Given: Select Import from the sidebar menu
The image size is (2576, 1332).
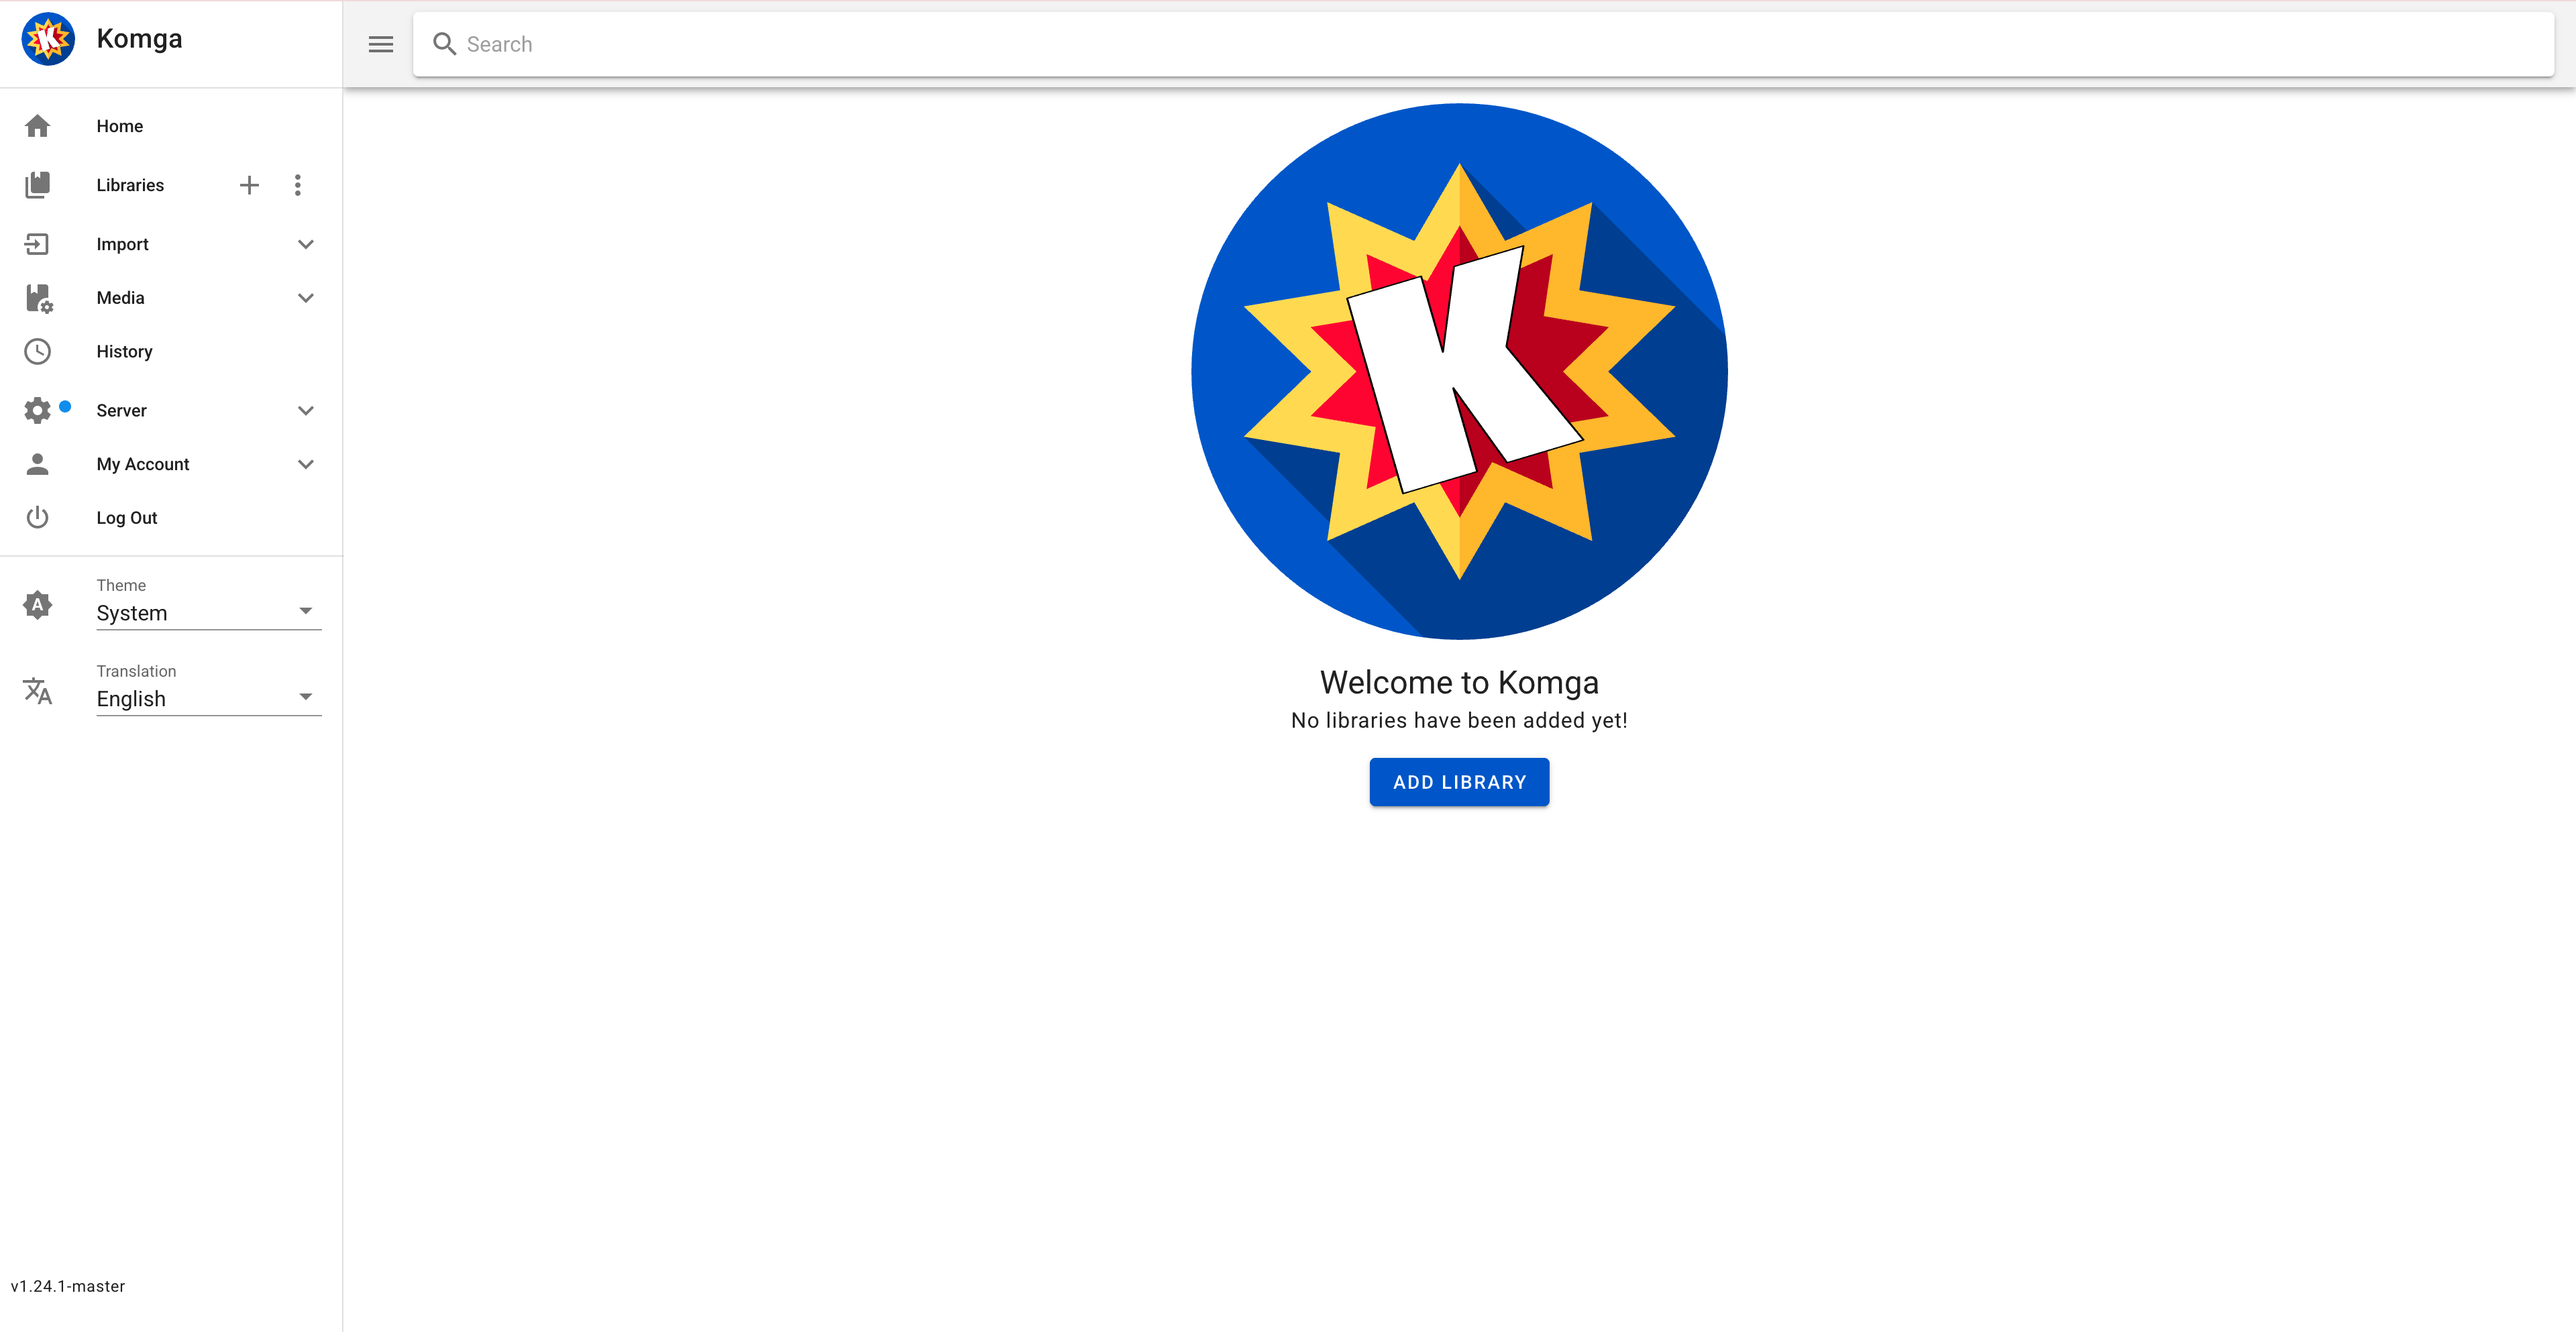Looking at the screenshot, I should tap(122, 243).
